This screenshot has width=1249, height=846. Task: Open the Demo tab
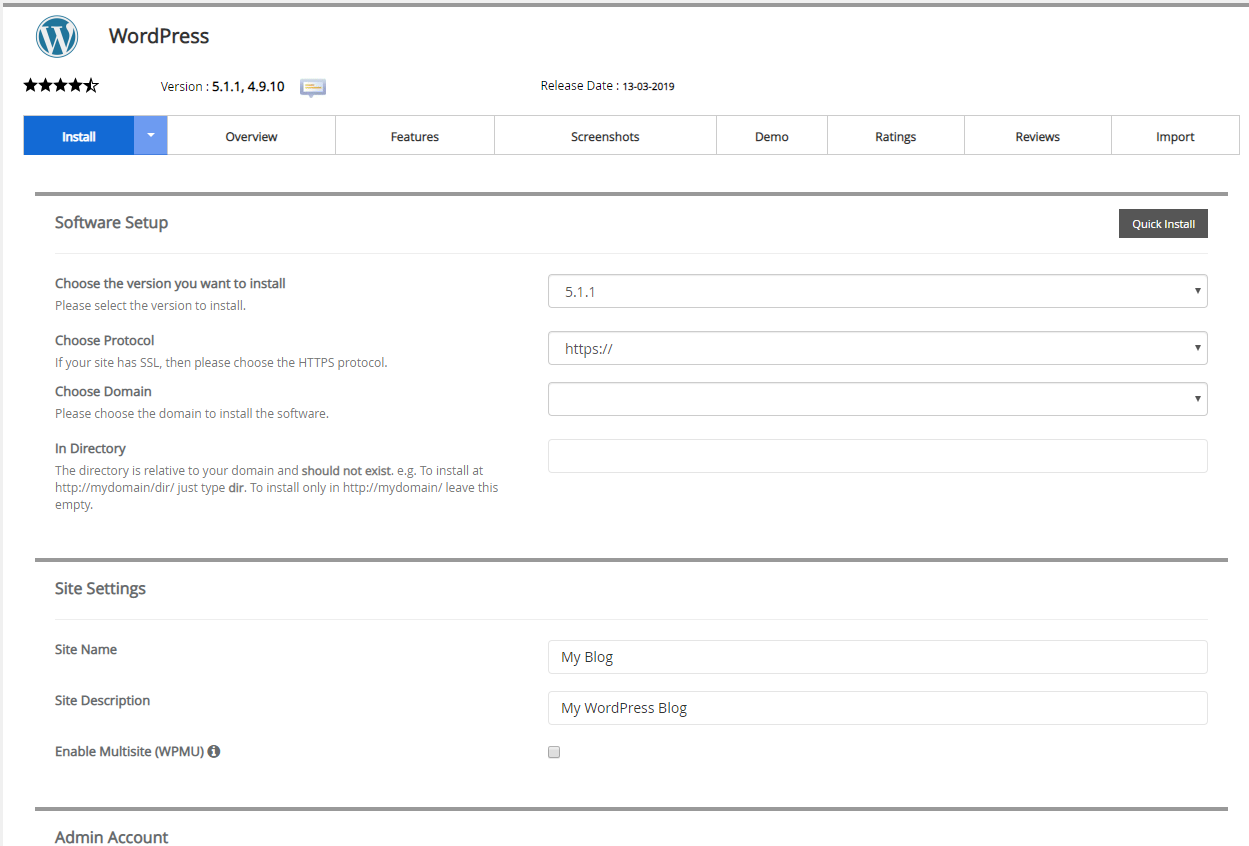772,136
